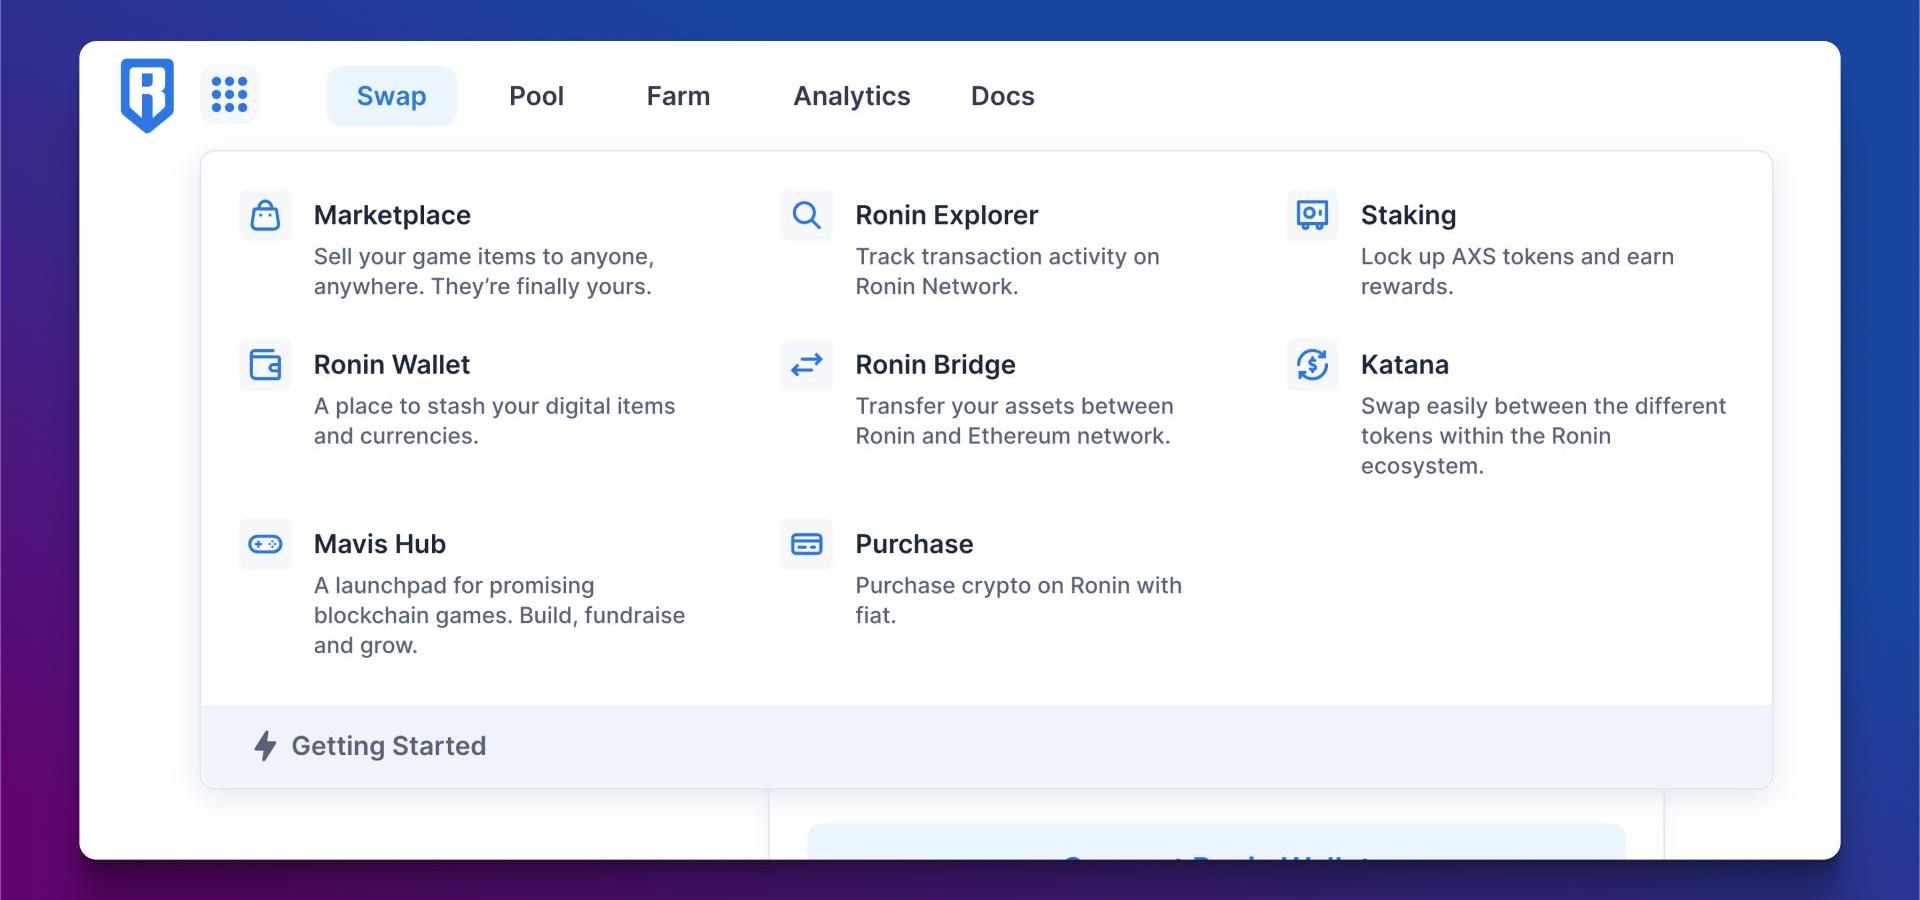Screen dimensions: 1920x900
Task: Open the Mavis Hub link
Action: click(x=380, y=544)
